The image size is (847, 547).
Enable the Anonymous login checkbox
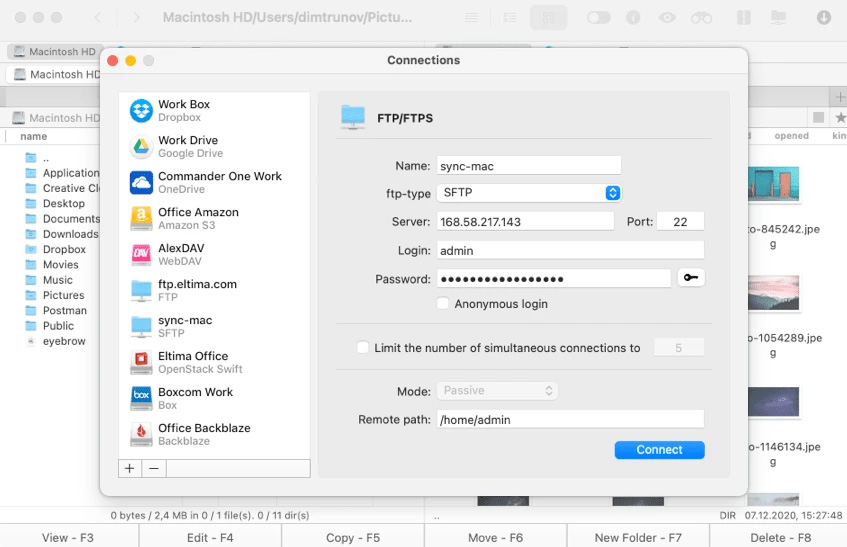pyautogui.click(x=443, y=304)
